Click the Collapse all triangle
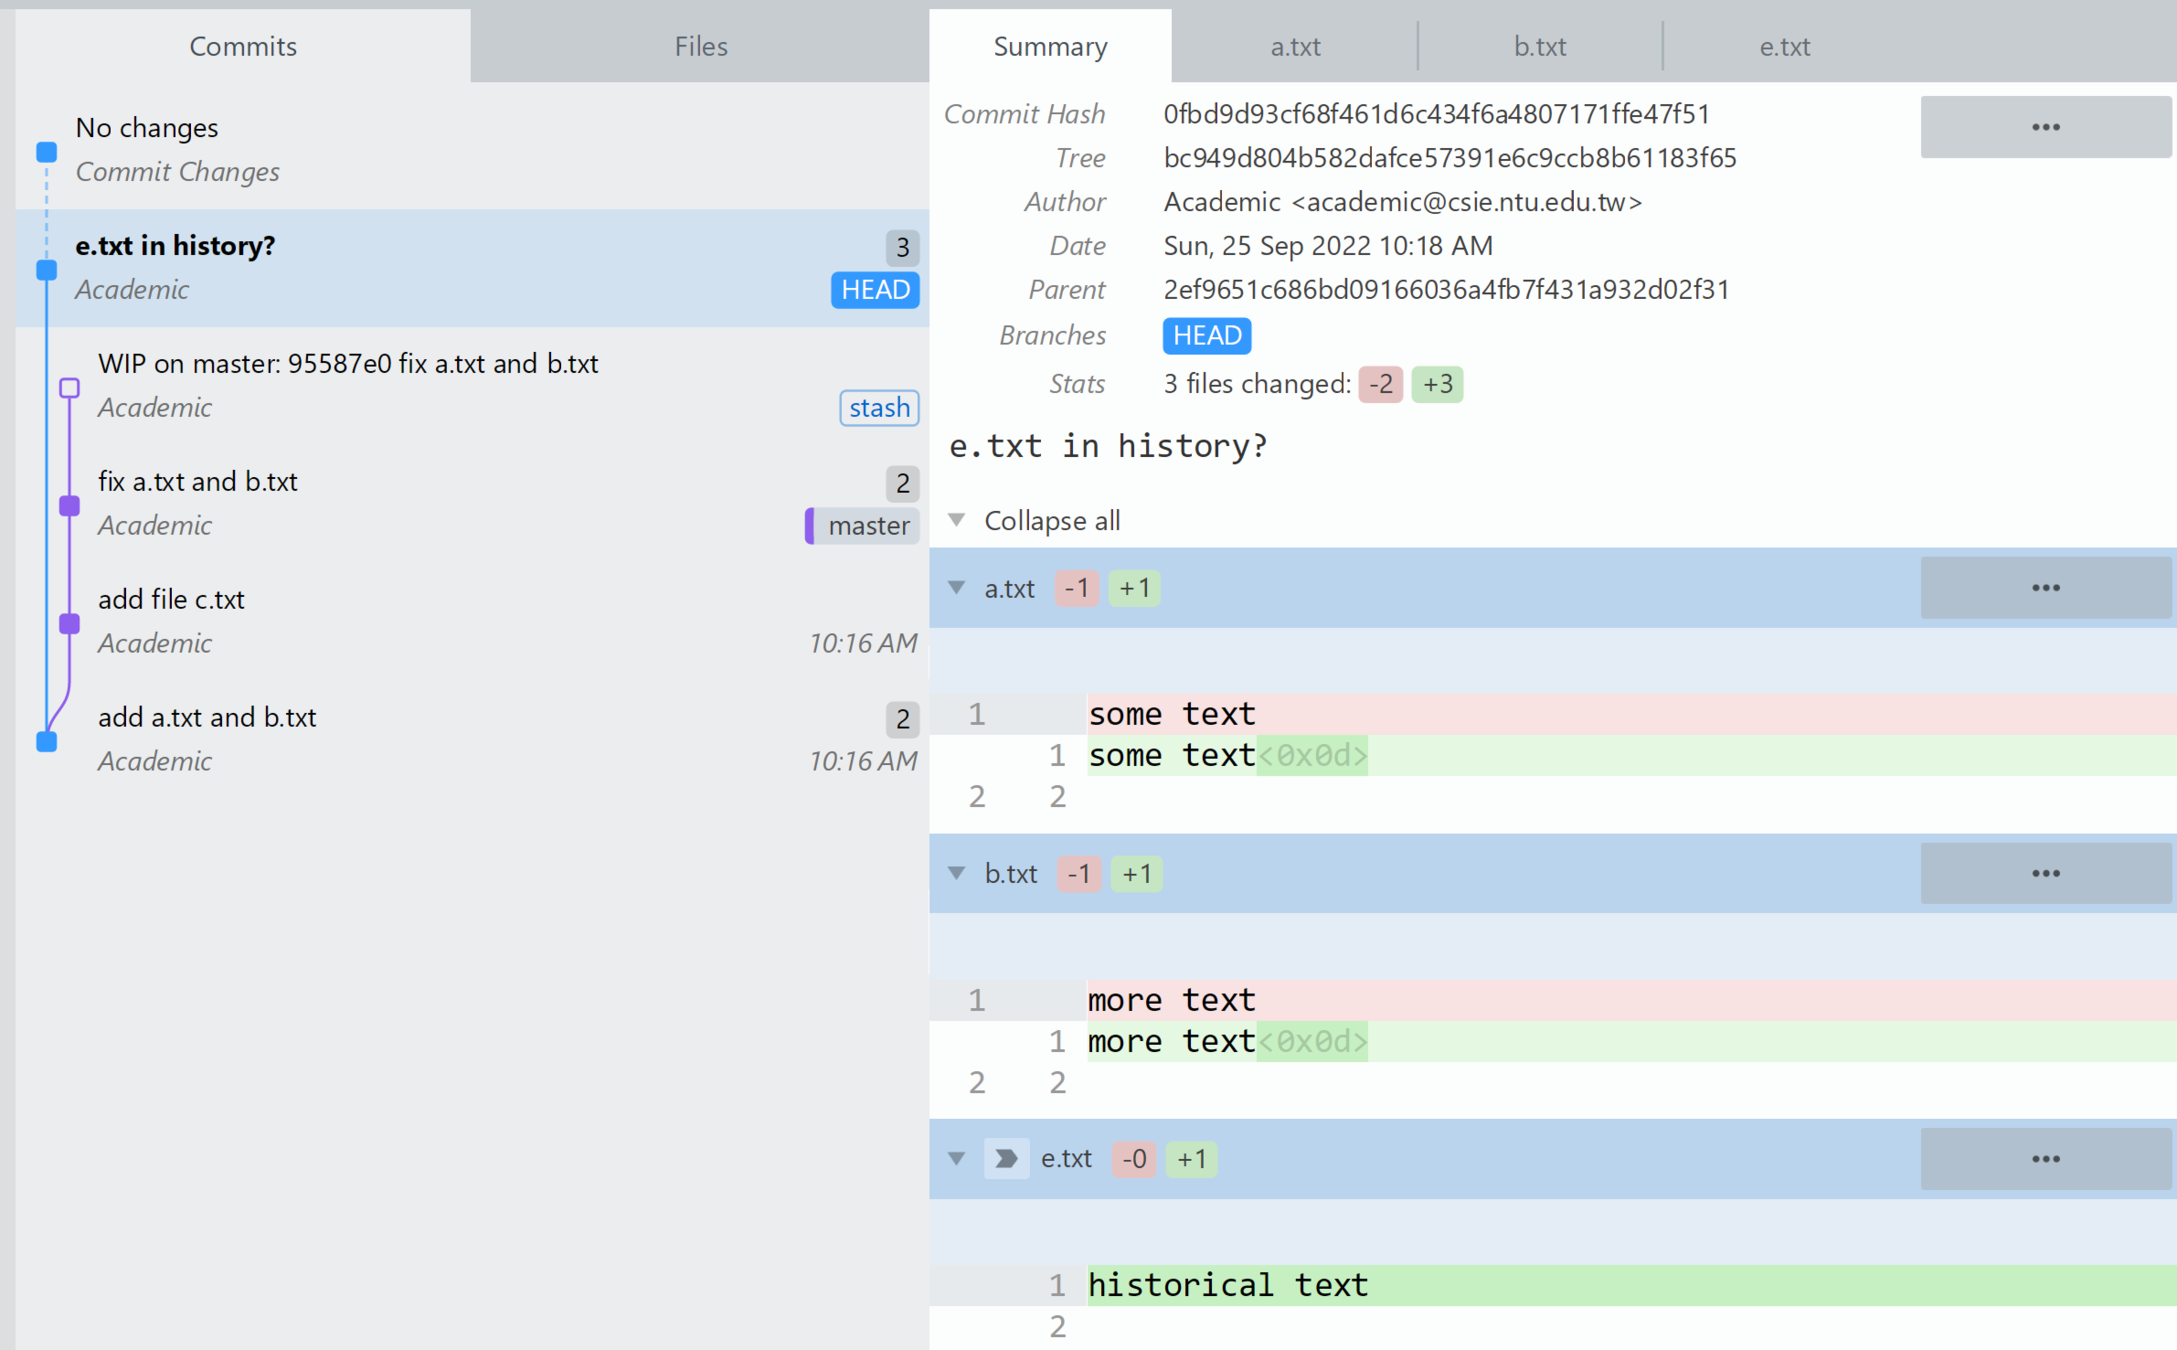 tap(957, 520)
